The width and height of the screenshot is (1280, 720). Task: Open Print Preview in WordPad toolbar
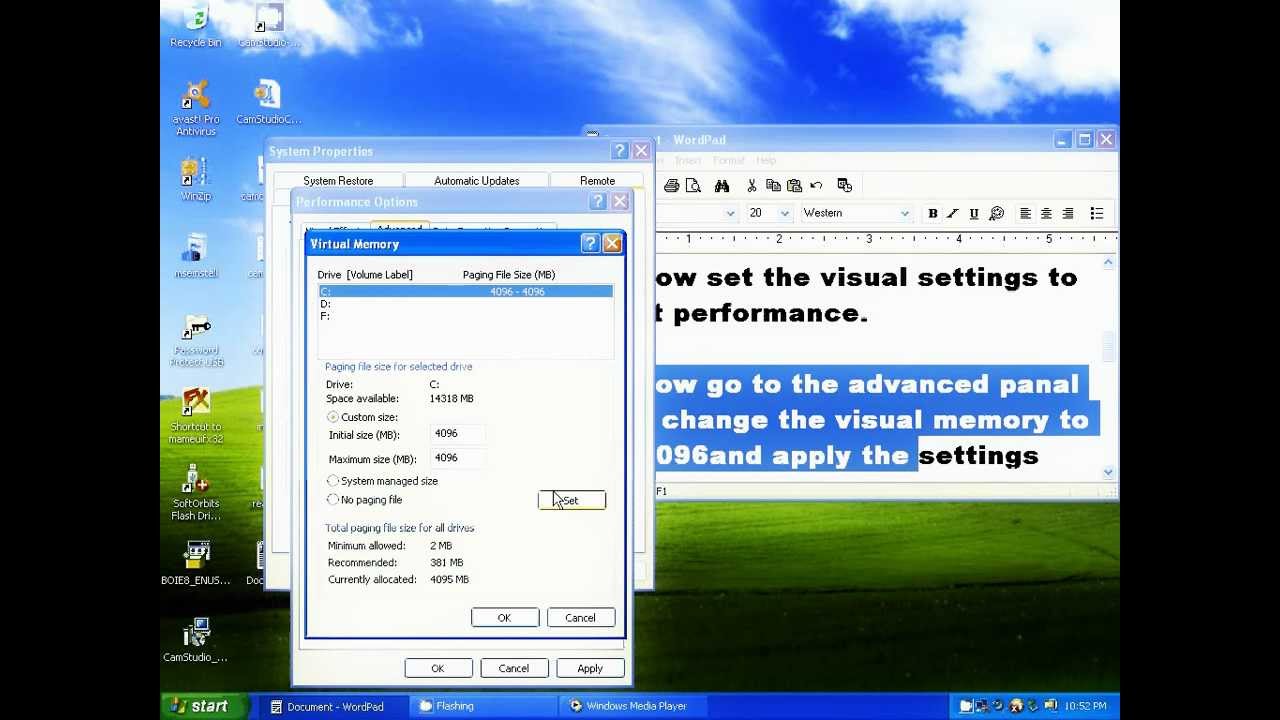pyautogui.click(x=693, y=186)
